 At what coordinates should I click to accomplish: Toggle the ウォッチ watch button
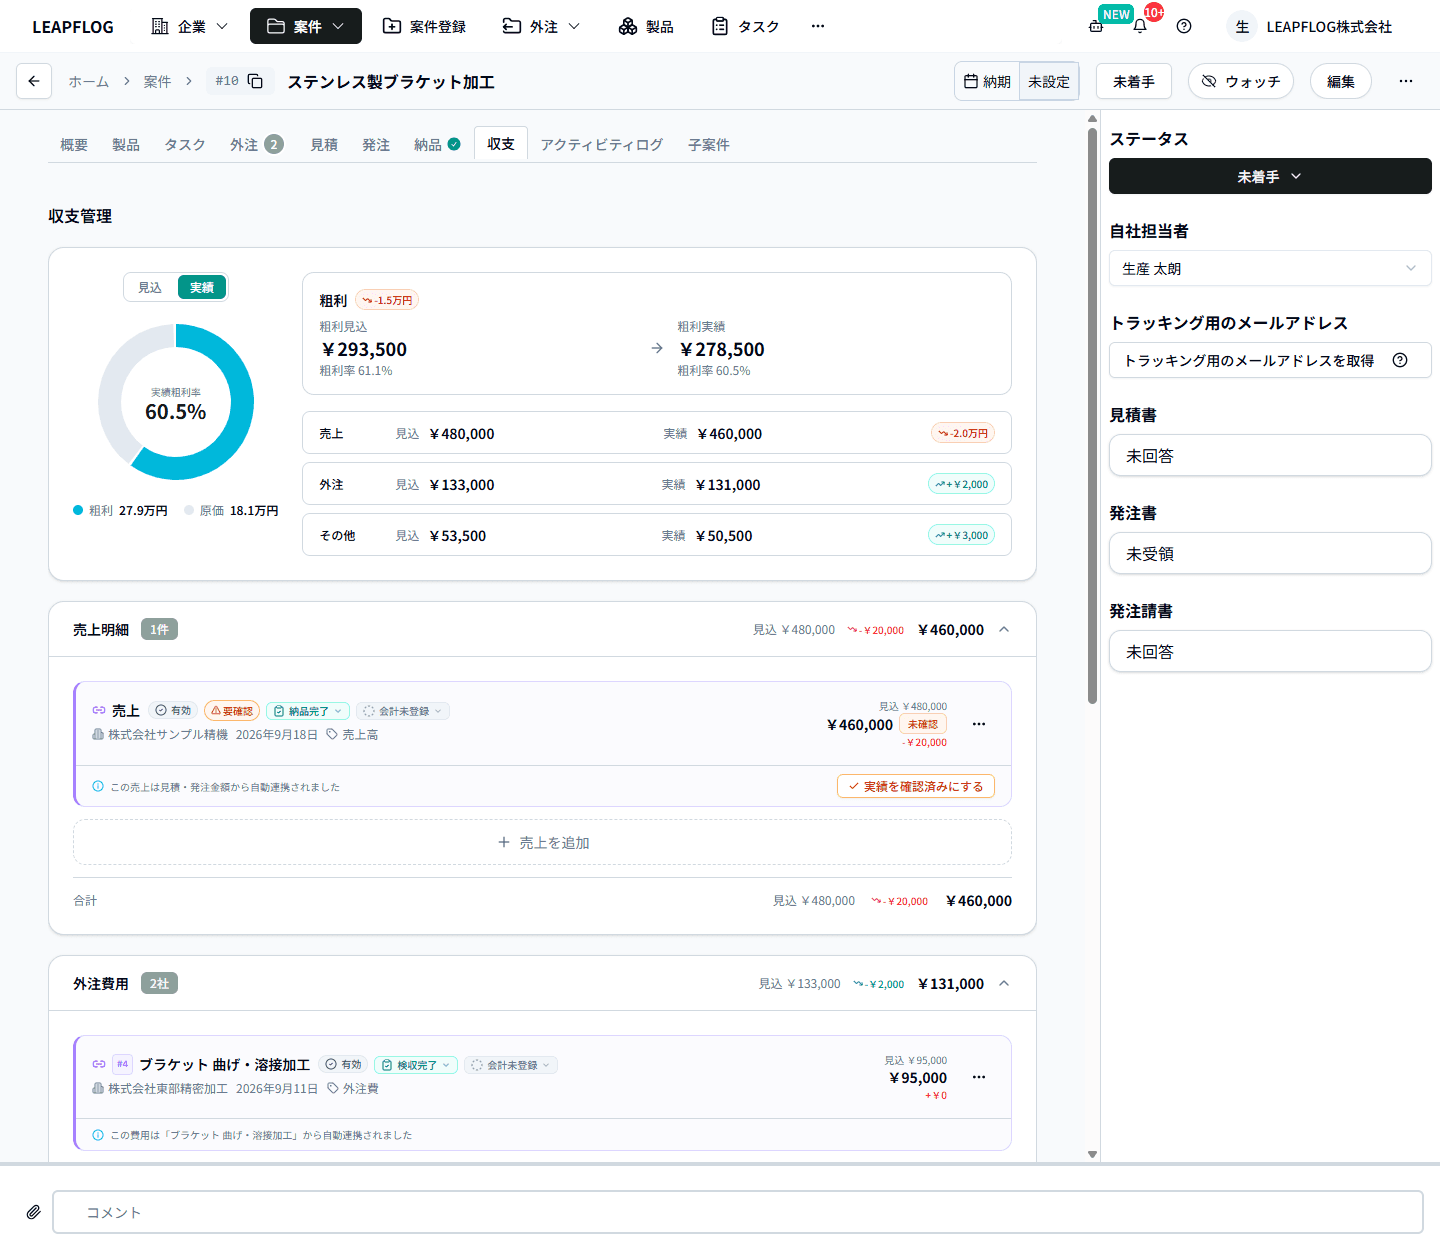pos(1241,81)
